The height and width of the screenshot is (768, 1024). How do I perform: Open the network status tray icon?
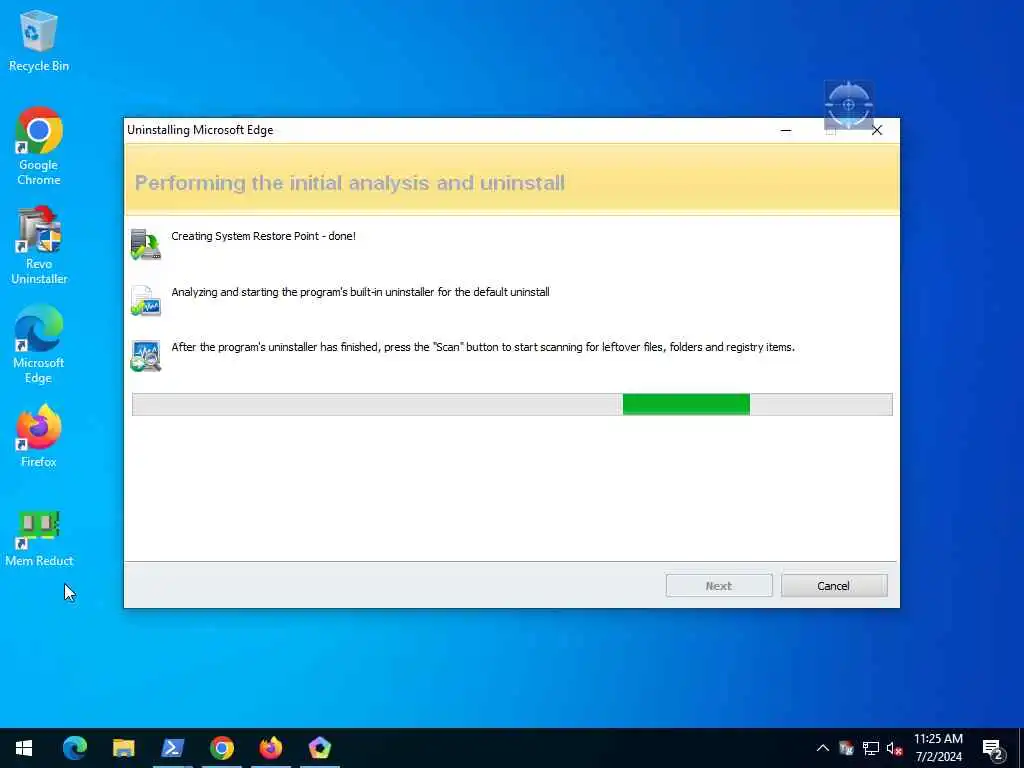(x=871, y=748)
